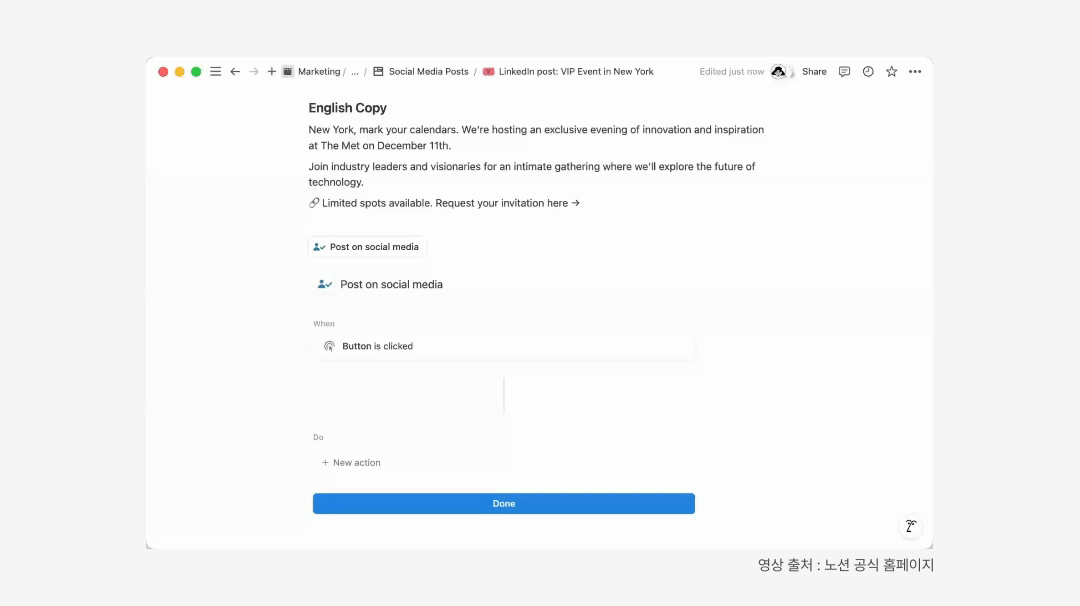The width and height of the screenshot is (1080, 606).
Task: Click the Share button
Action: 814,72
